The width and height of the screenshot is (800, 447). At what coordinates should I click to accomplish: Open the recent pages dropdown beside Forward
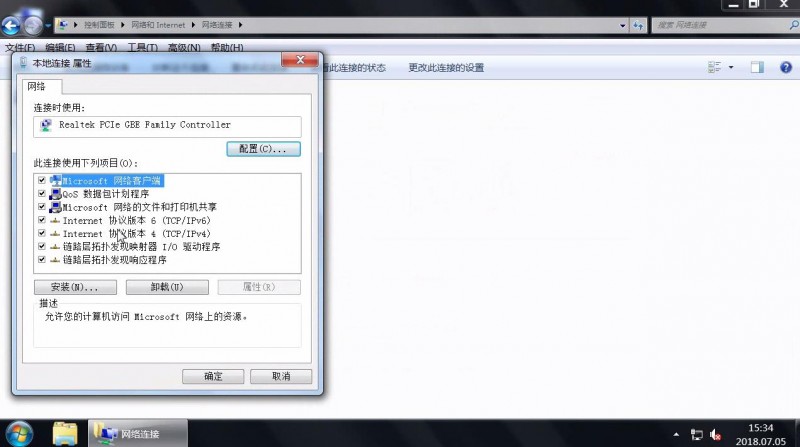click(x=48, y=25)
